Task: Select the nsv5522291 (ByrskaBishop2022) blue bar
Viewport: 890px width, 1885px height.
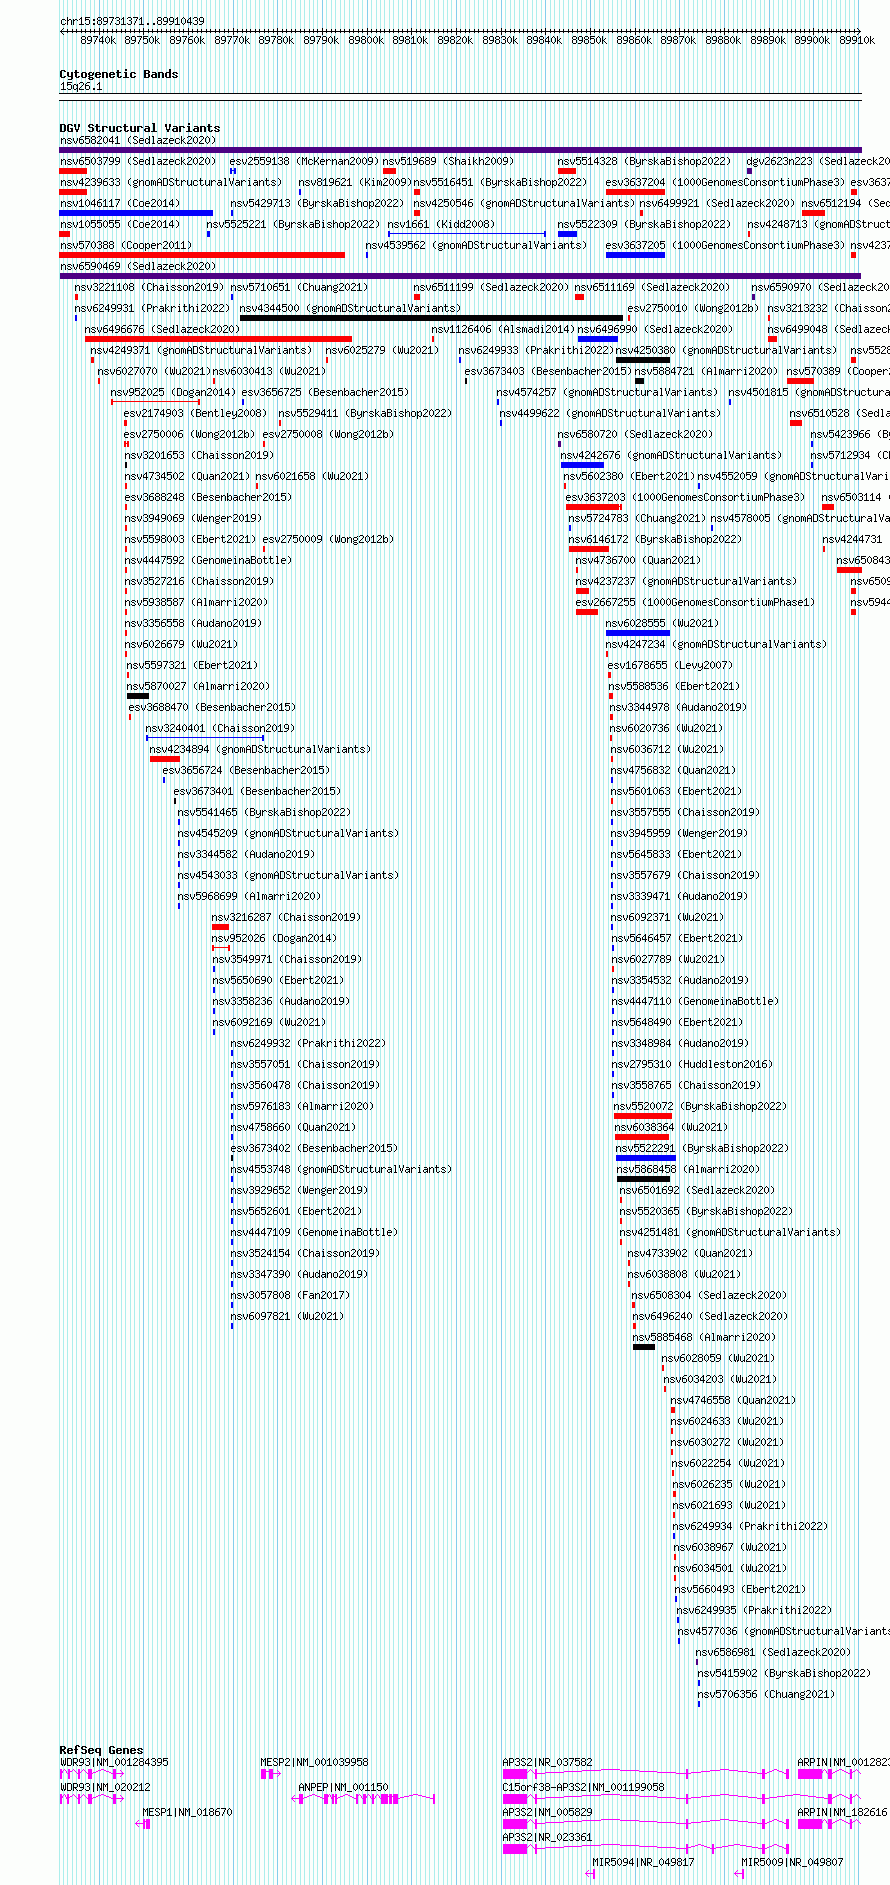Action: coord(645,1158)
